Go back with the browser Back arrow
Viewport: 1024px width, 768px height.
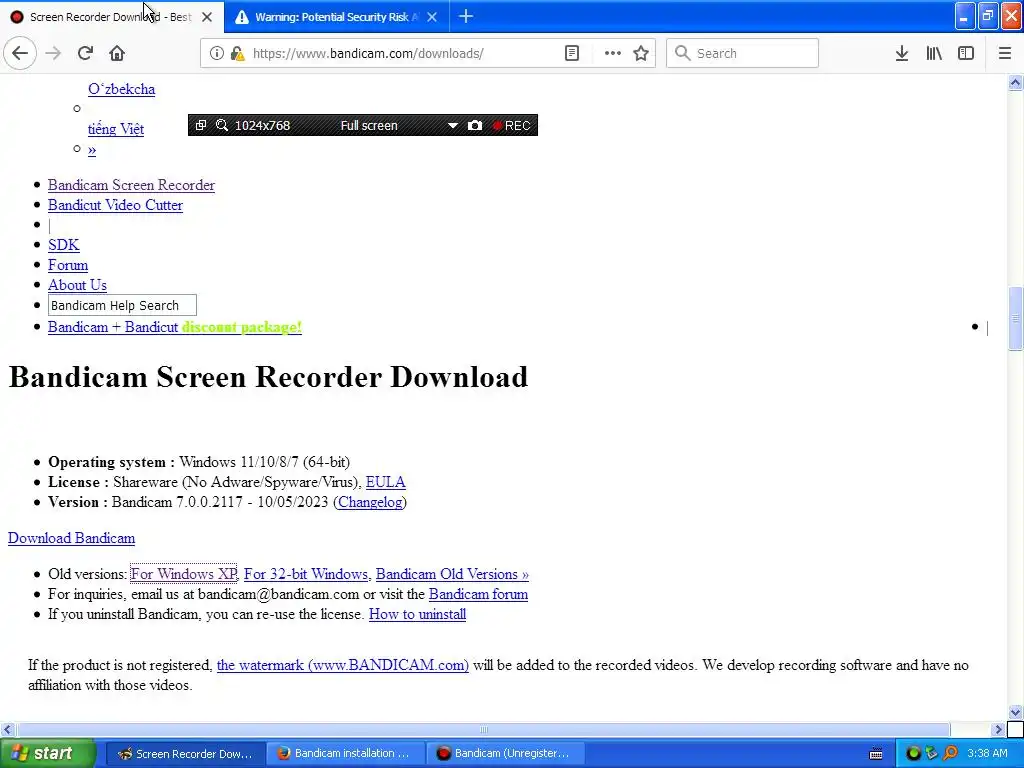[x=20, y=54]
